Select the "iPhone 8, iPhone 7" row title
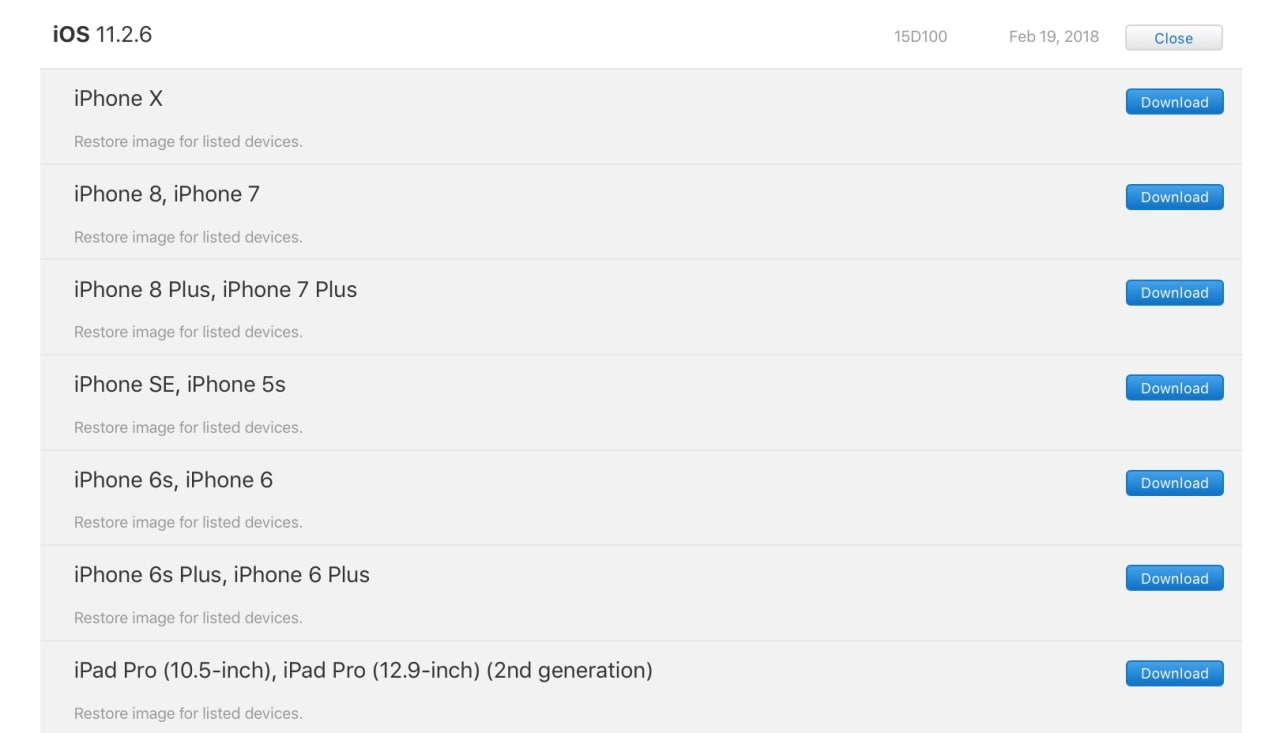 [167, 194]
